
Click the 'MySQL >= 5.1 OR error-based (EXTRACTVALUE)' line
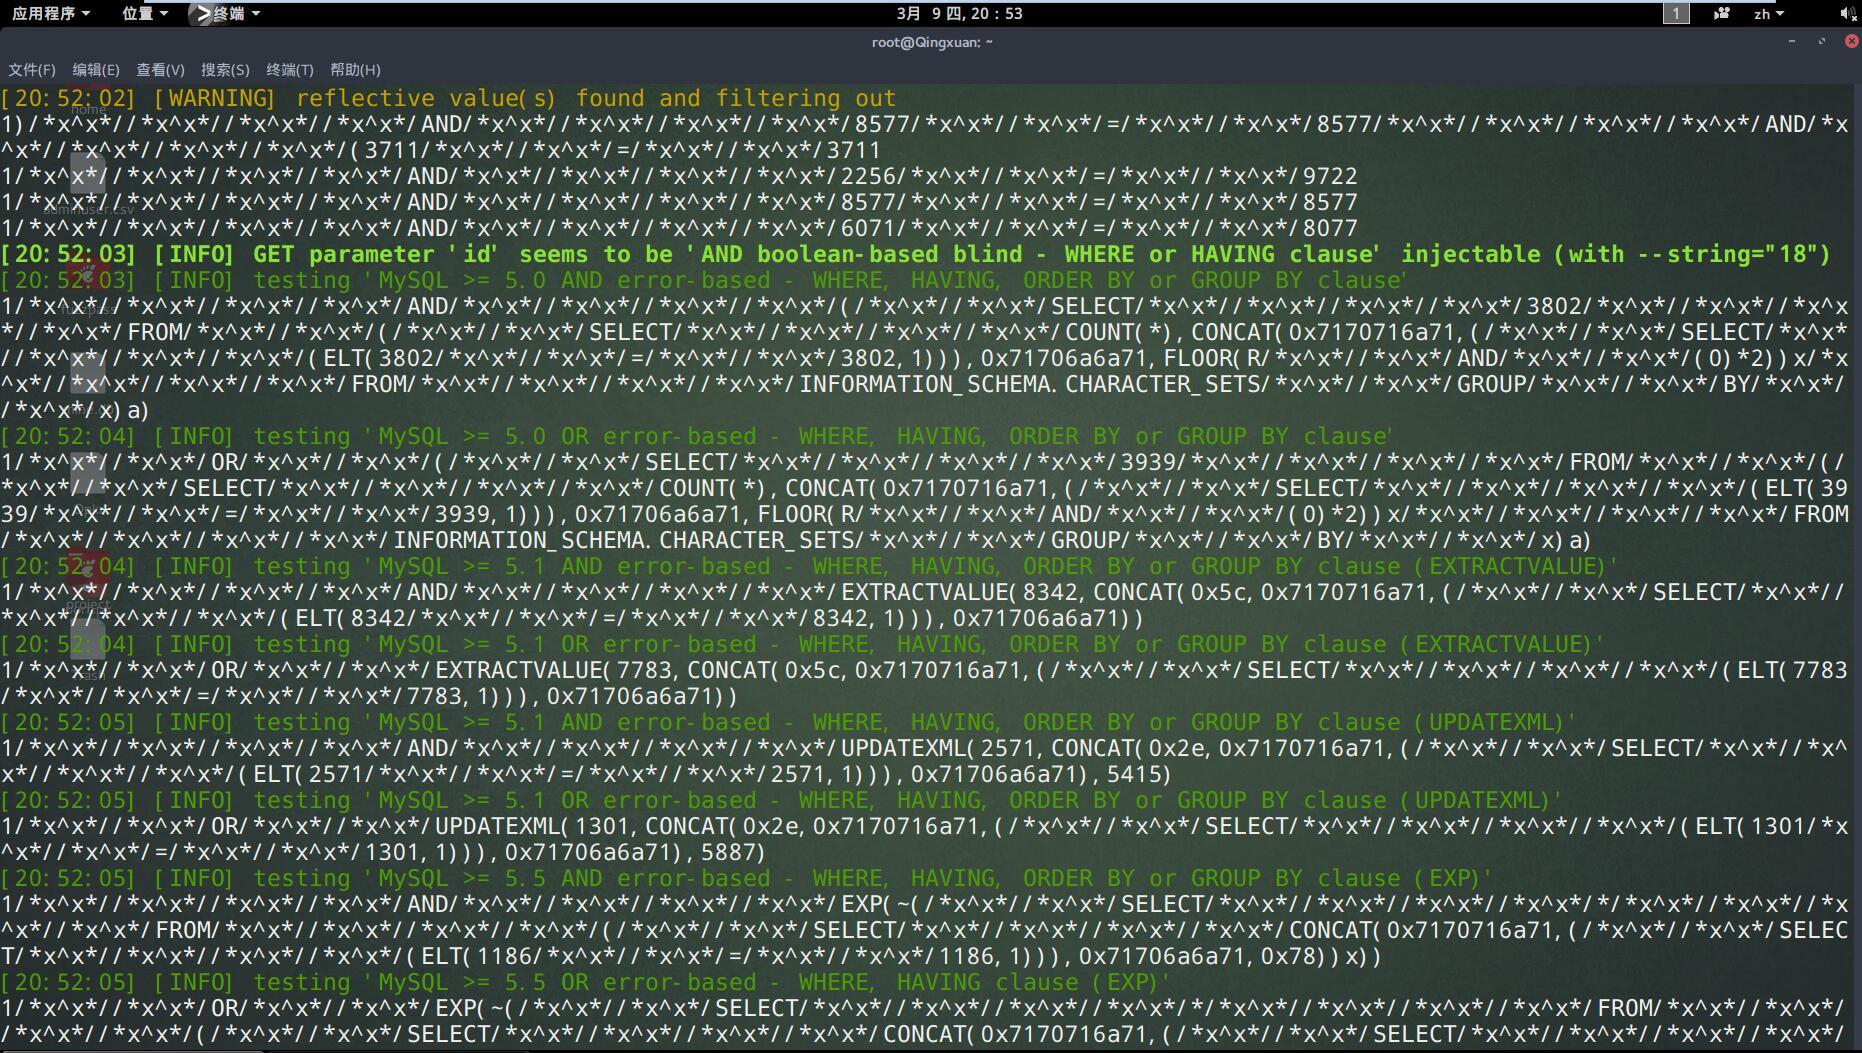point(802,644)
